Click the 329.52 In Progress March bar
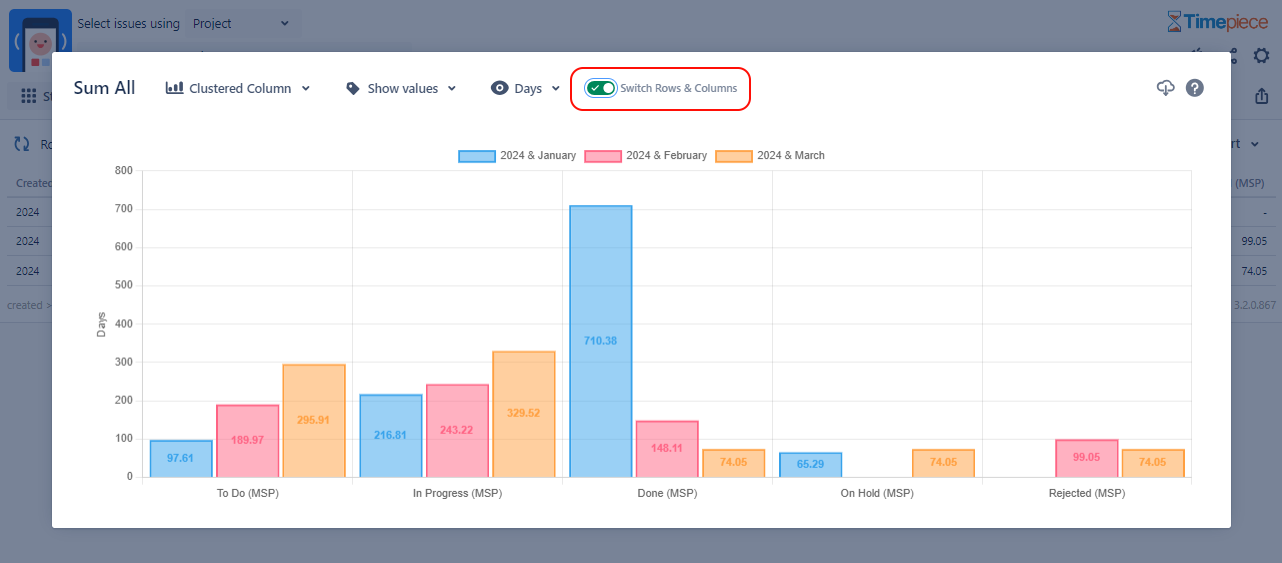This screenshot has height=563, width=1282. coord(523,413)
